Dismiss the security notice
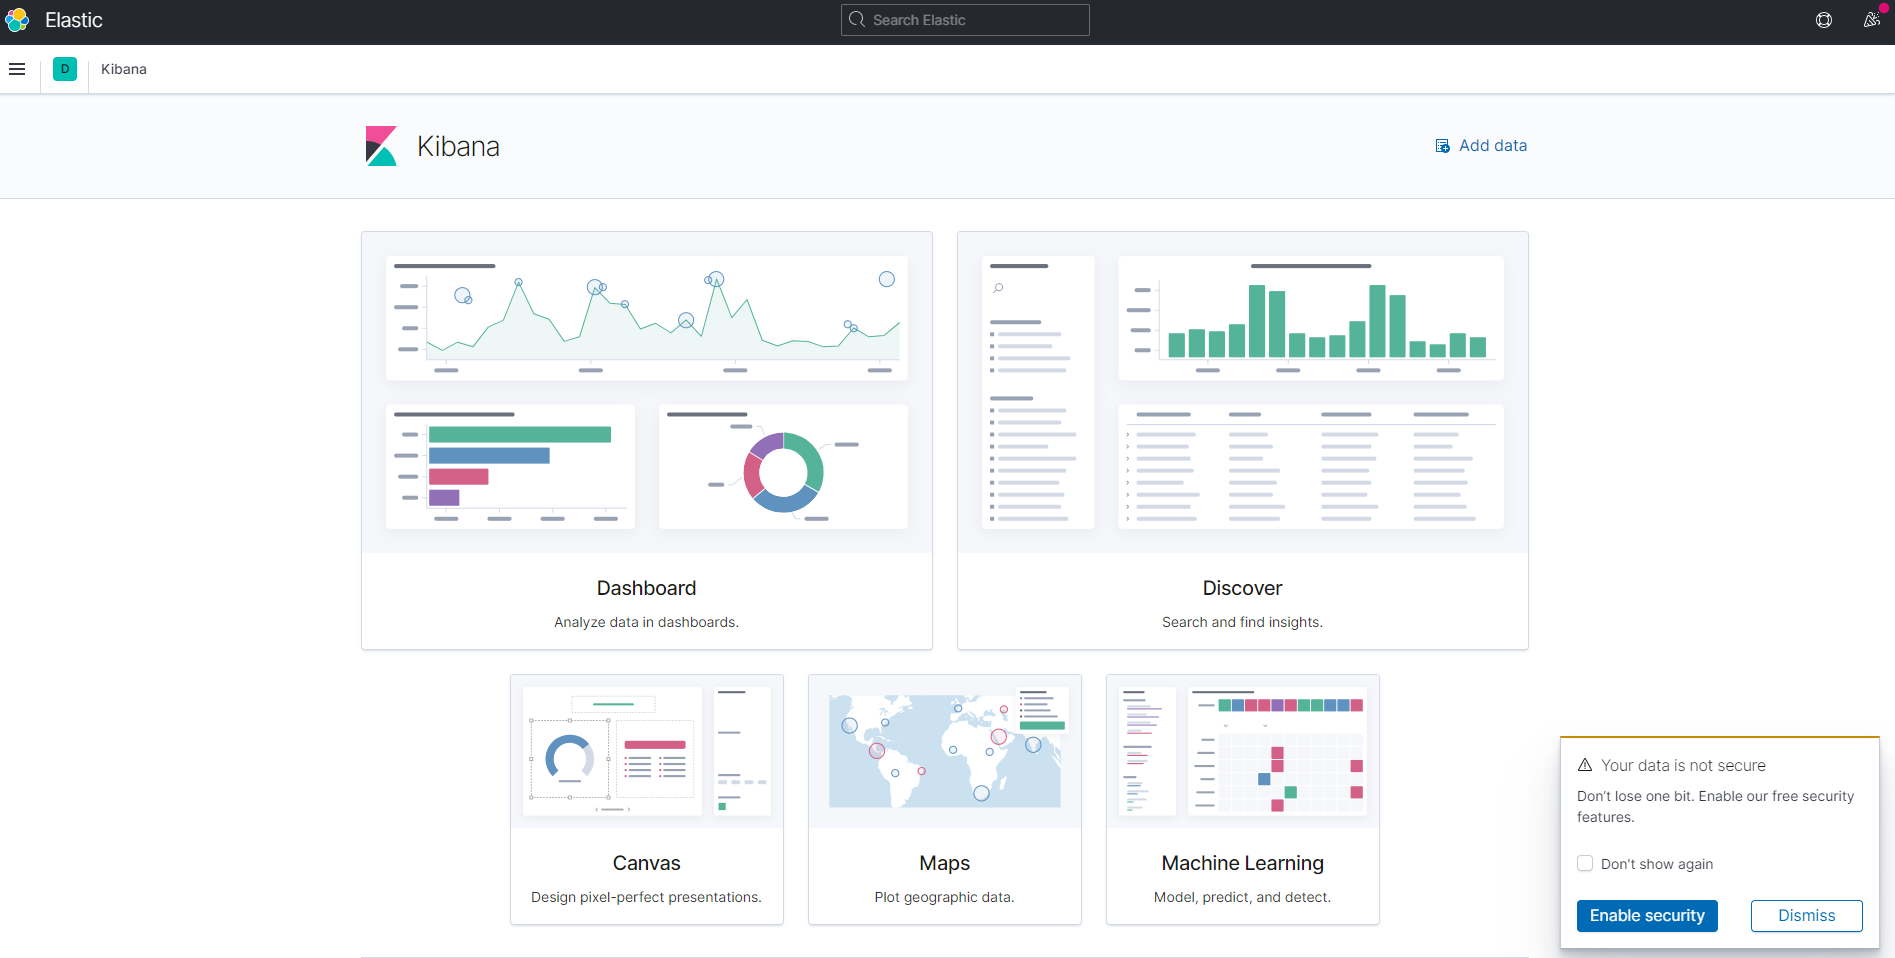 coord(1806,916)
